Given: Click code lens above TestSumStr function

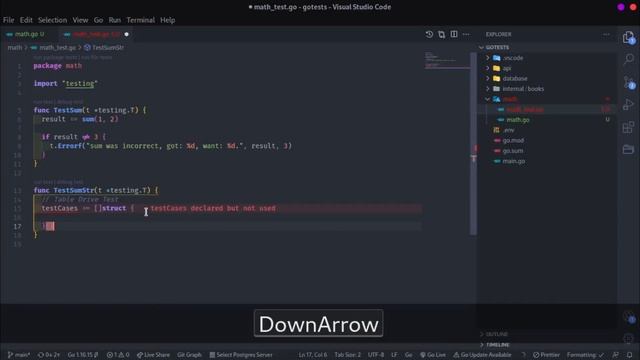Looking at the screenshot, I should click(58, 182).
